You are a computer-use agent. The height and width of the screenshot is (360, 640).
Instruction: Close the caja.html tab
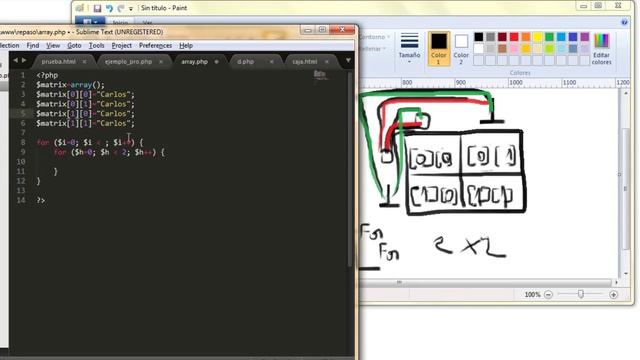coord(327,62)
